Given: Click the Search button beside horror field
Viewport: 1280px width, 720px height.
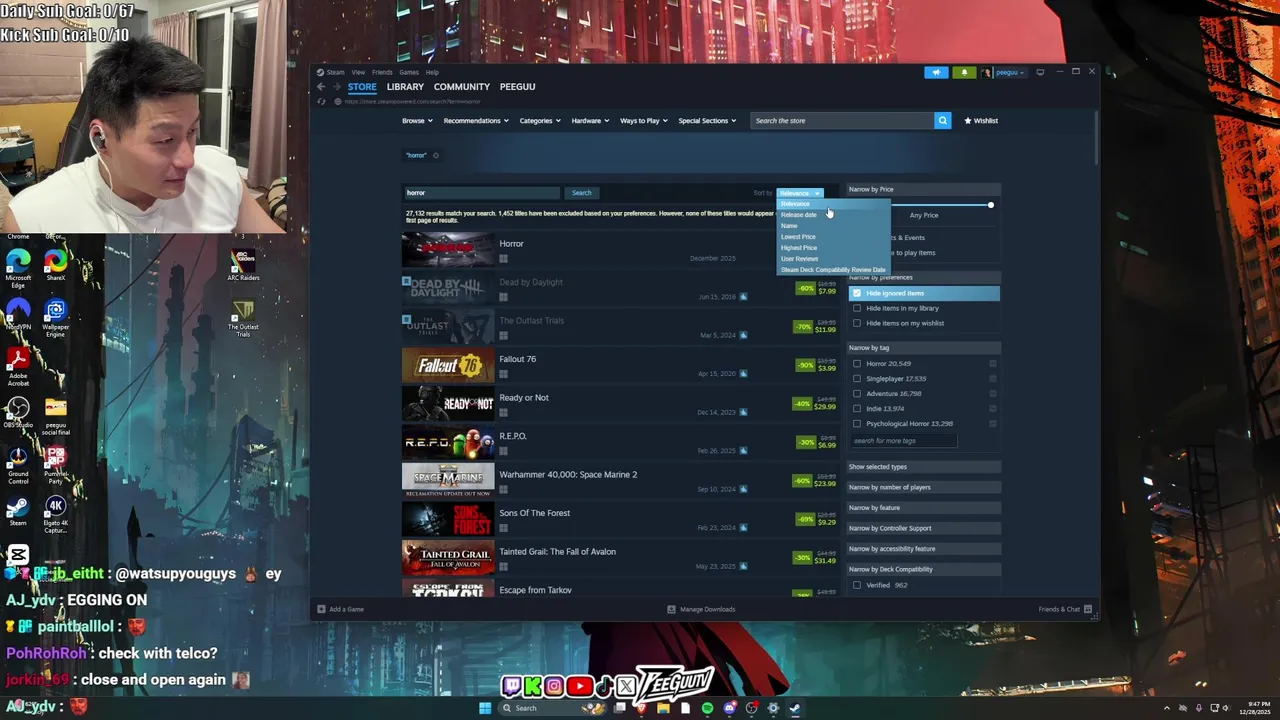Looking at the screenshot, I should pos(582,193).
